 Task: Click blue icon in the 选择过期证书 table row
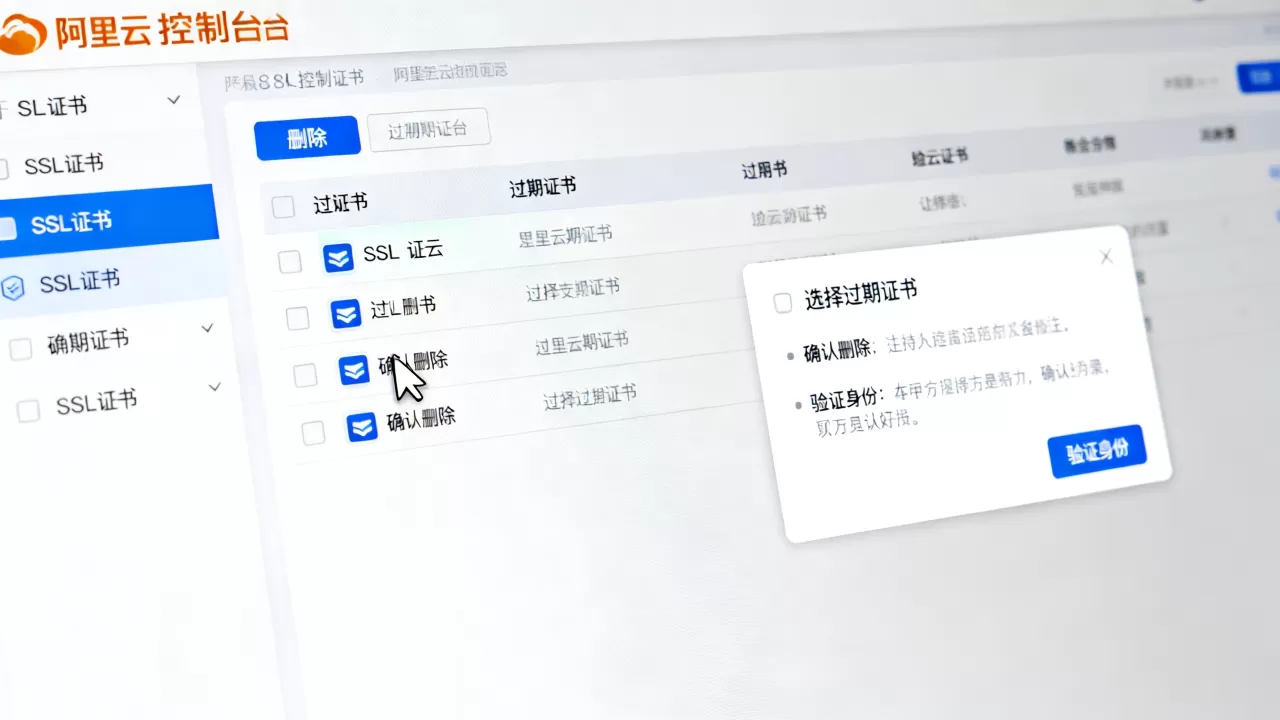362,427
